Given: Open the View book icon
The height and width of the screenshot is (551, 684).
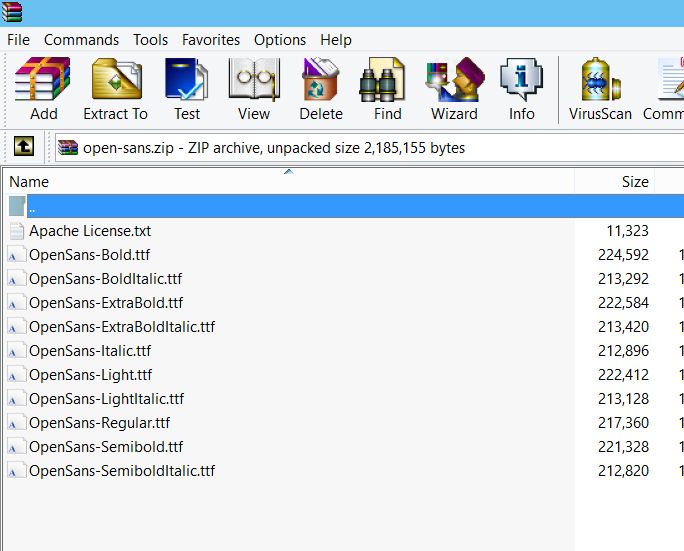Looking at the screenshot, I should coord(254,79).
